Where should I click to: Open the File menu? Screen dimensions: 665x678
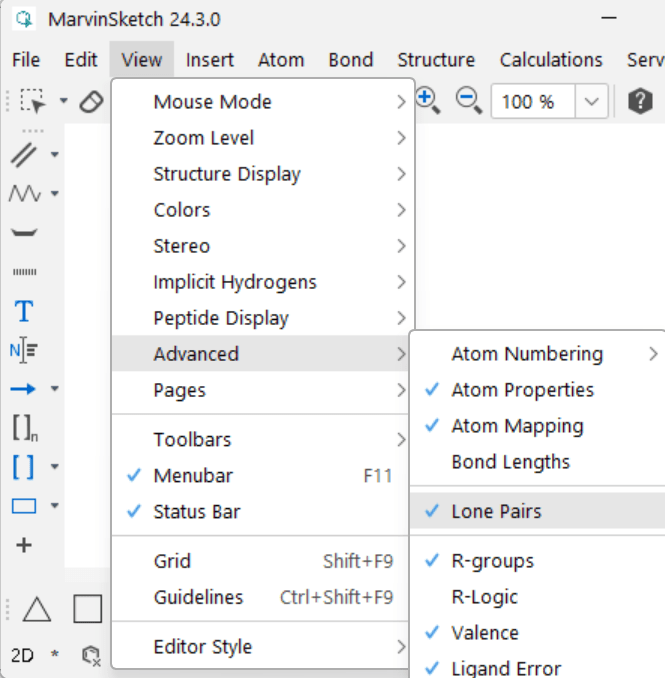pos(26,60)
